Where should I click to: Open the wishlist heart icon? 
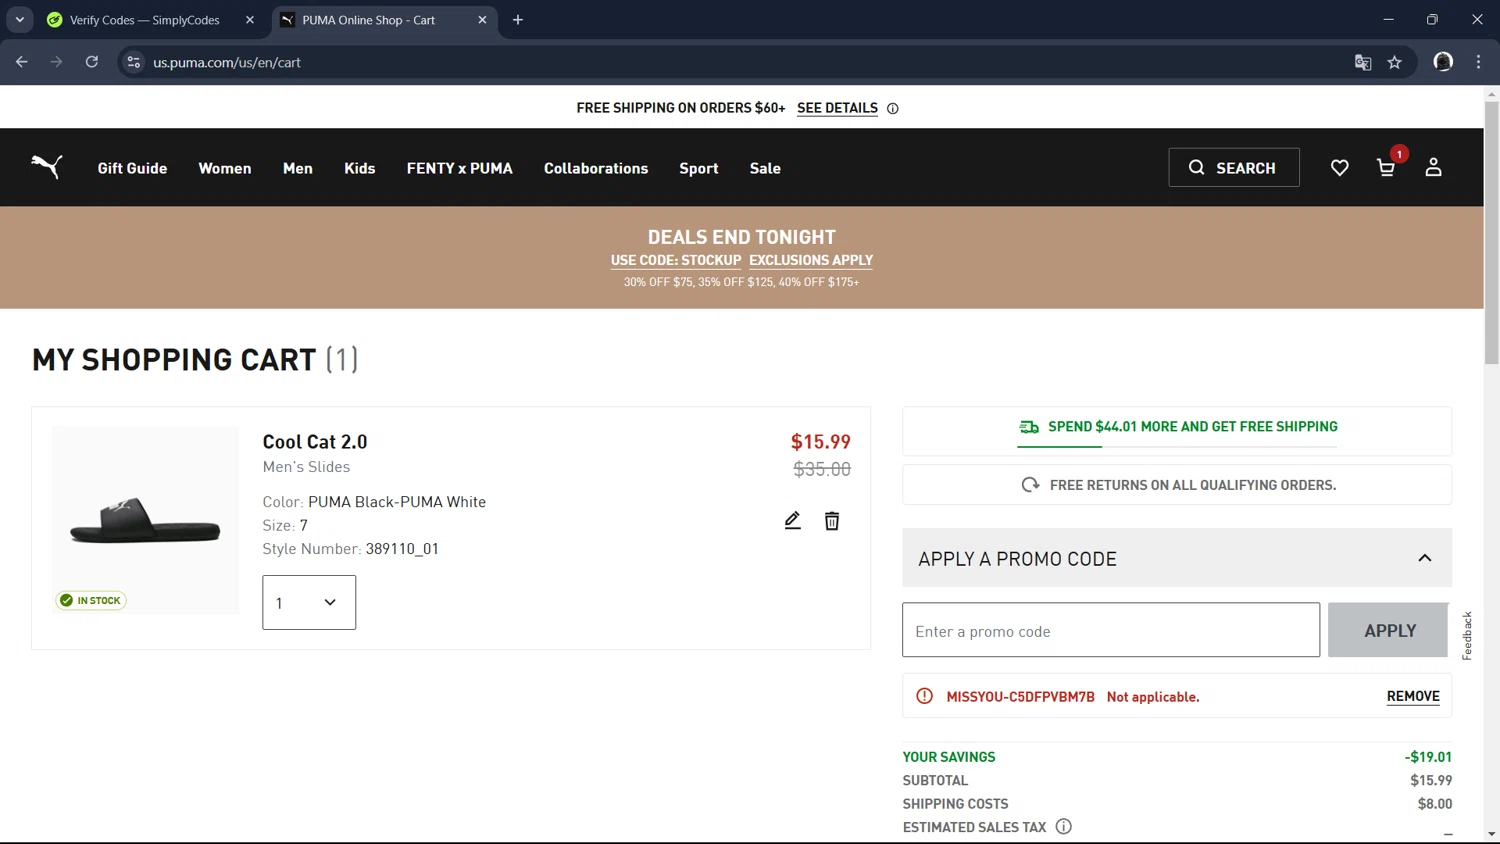tap(1339, 168)
